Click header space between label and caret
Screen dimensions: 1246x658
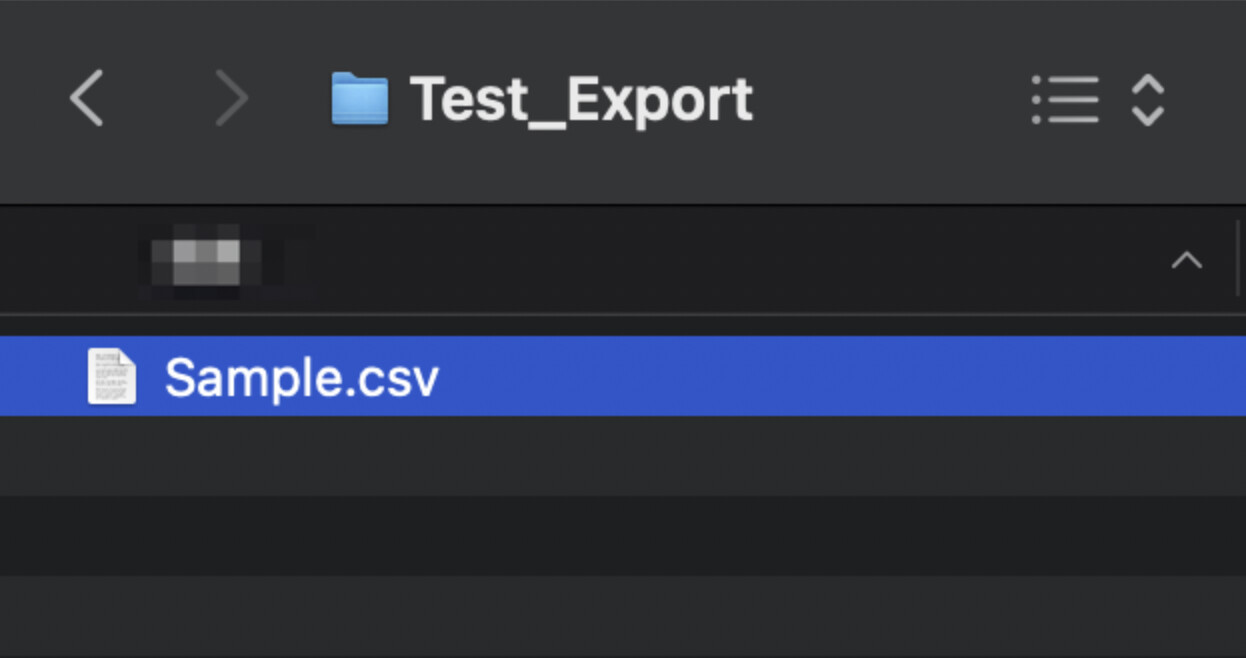pyautogui.click(x=700, y=260)
